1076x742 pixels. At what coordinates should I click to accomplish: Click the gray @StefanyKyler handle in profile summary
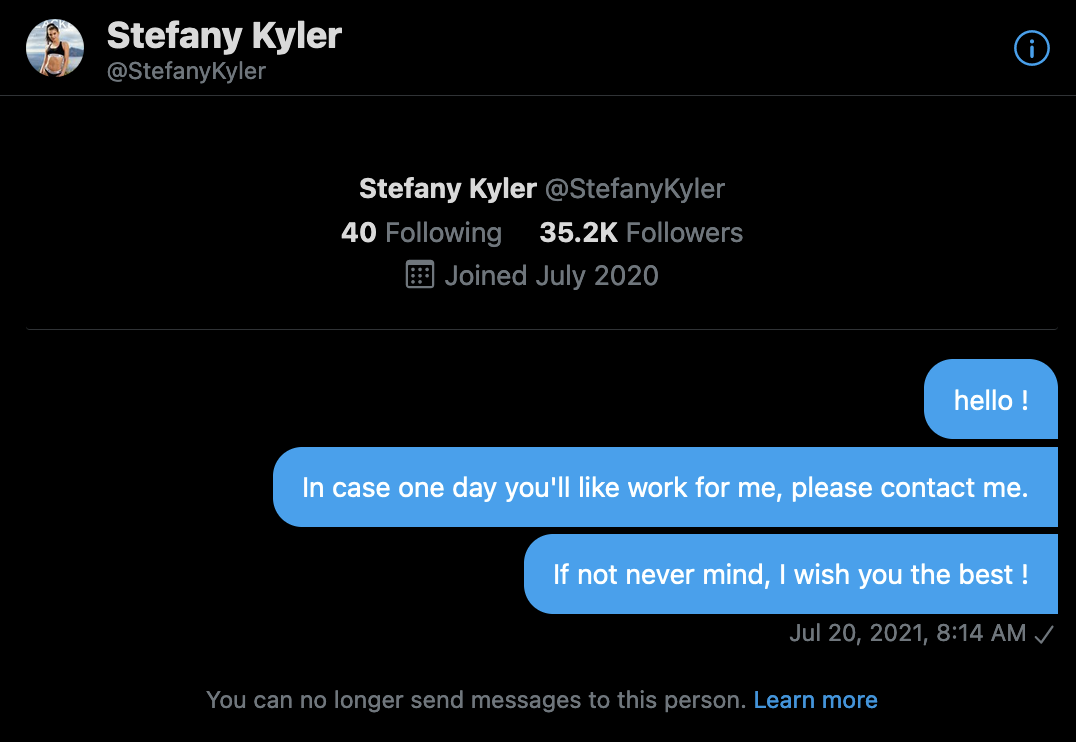(634, 188)
